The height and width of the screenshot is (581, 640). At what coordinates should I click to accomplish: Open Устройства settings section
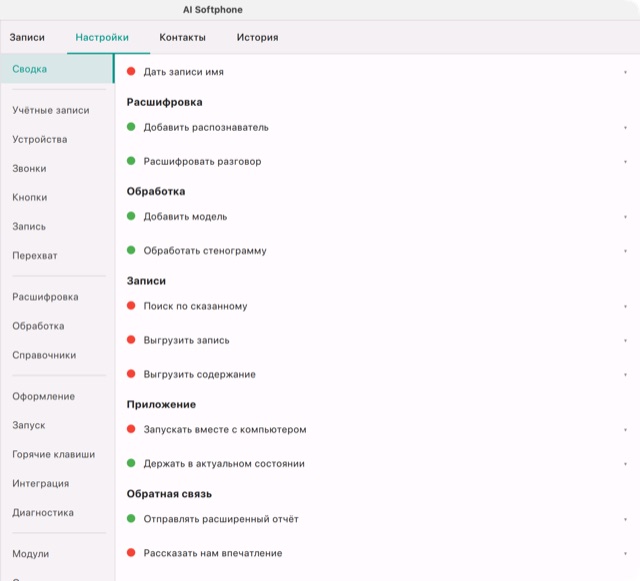pyautogui.click(x=40, y=139)
